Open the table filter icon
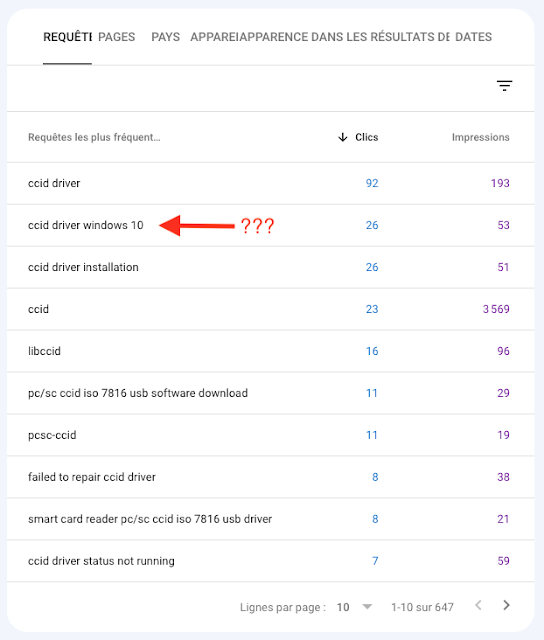The width and height of the screenshot is (544, 640). pyautogui.click(x=504, y=85)
